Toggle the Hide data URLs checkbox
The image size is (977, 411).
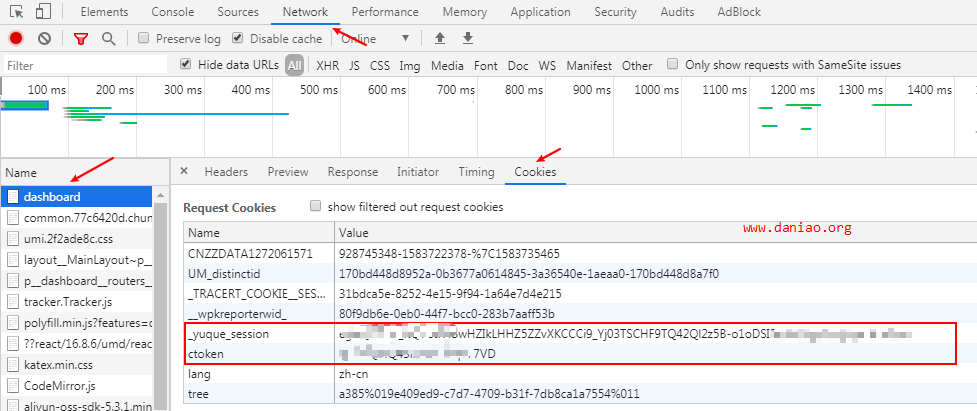pos(186,65)
